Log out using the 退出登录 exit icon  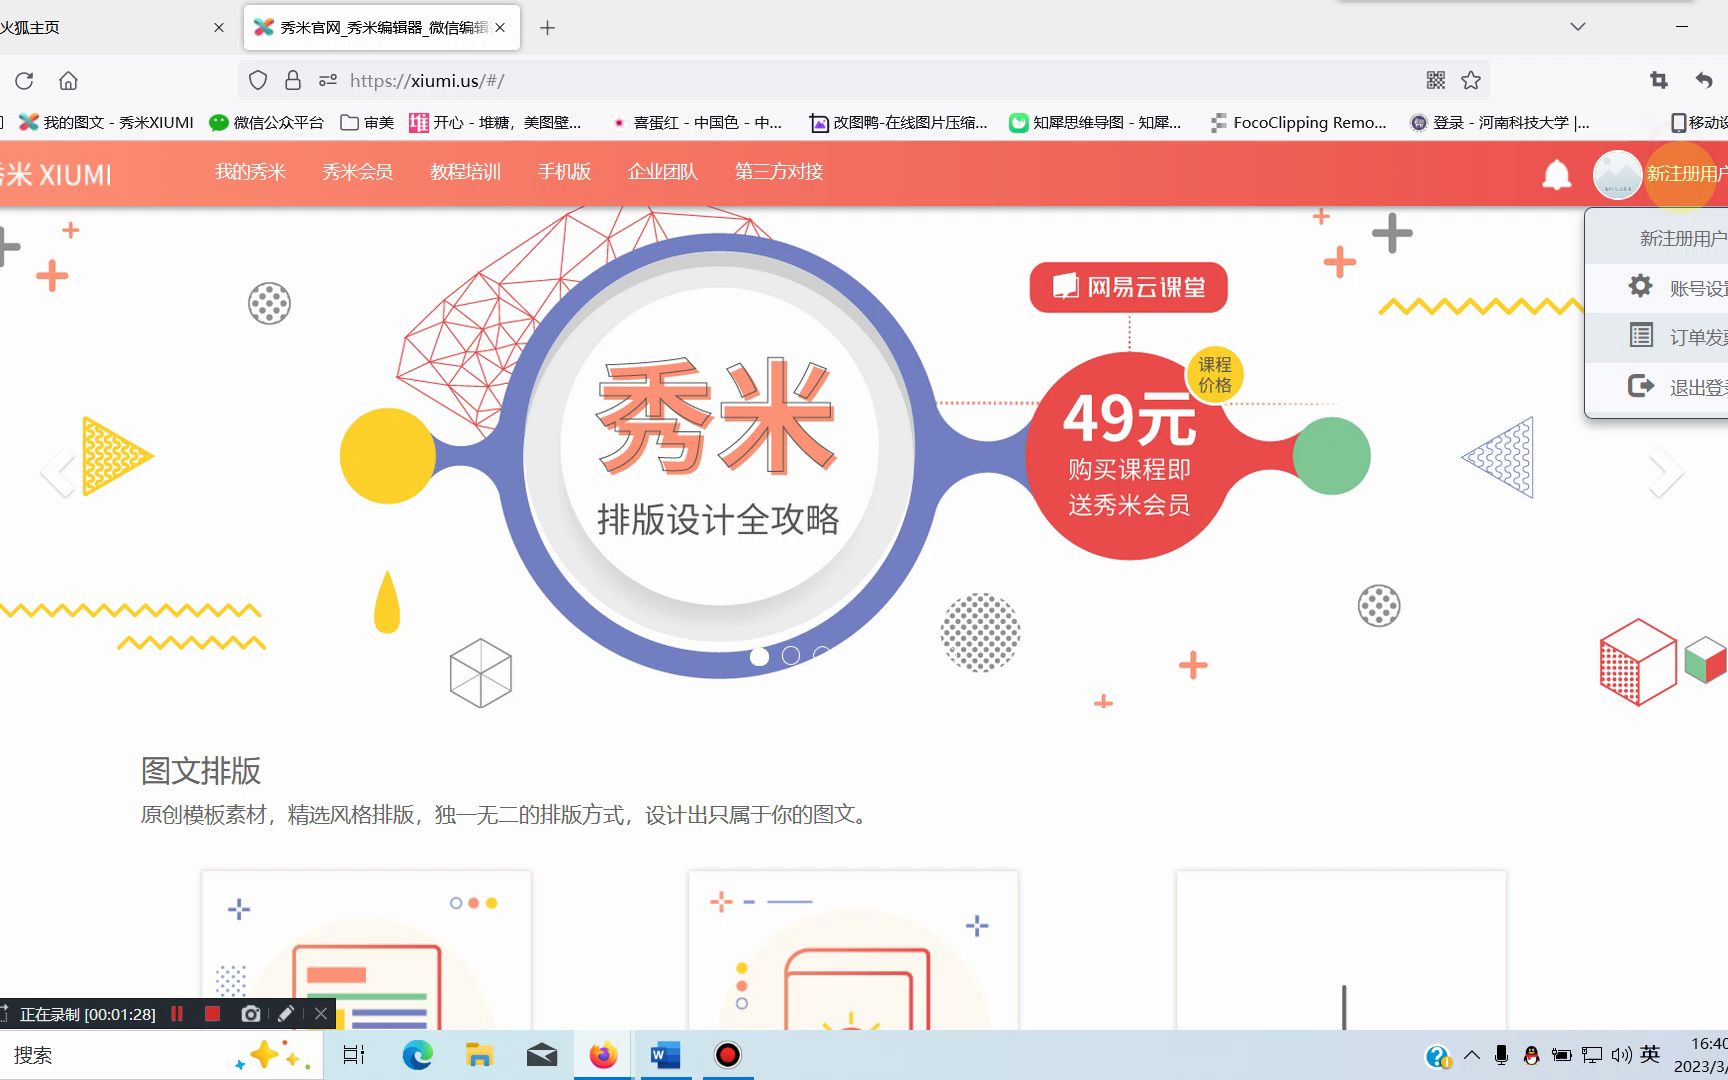(x=1641, y=386)
